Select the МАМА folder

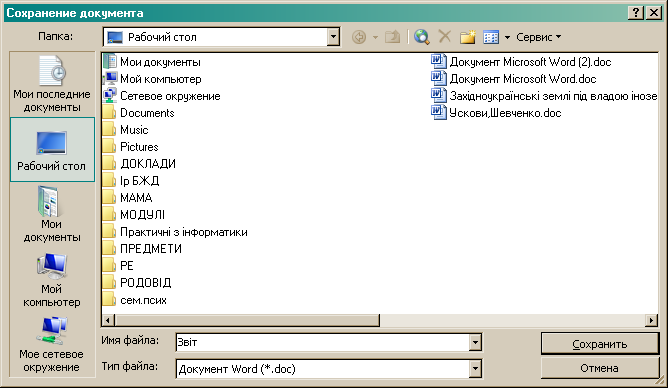coord(128,198)
